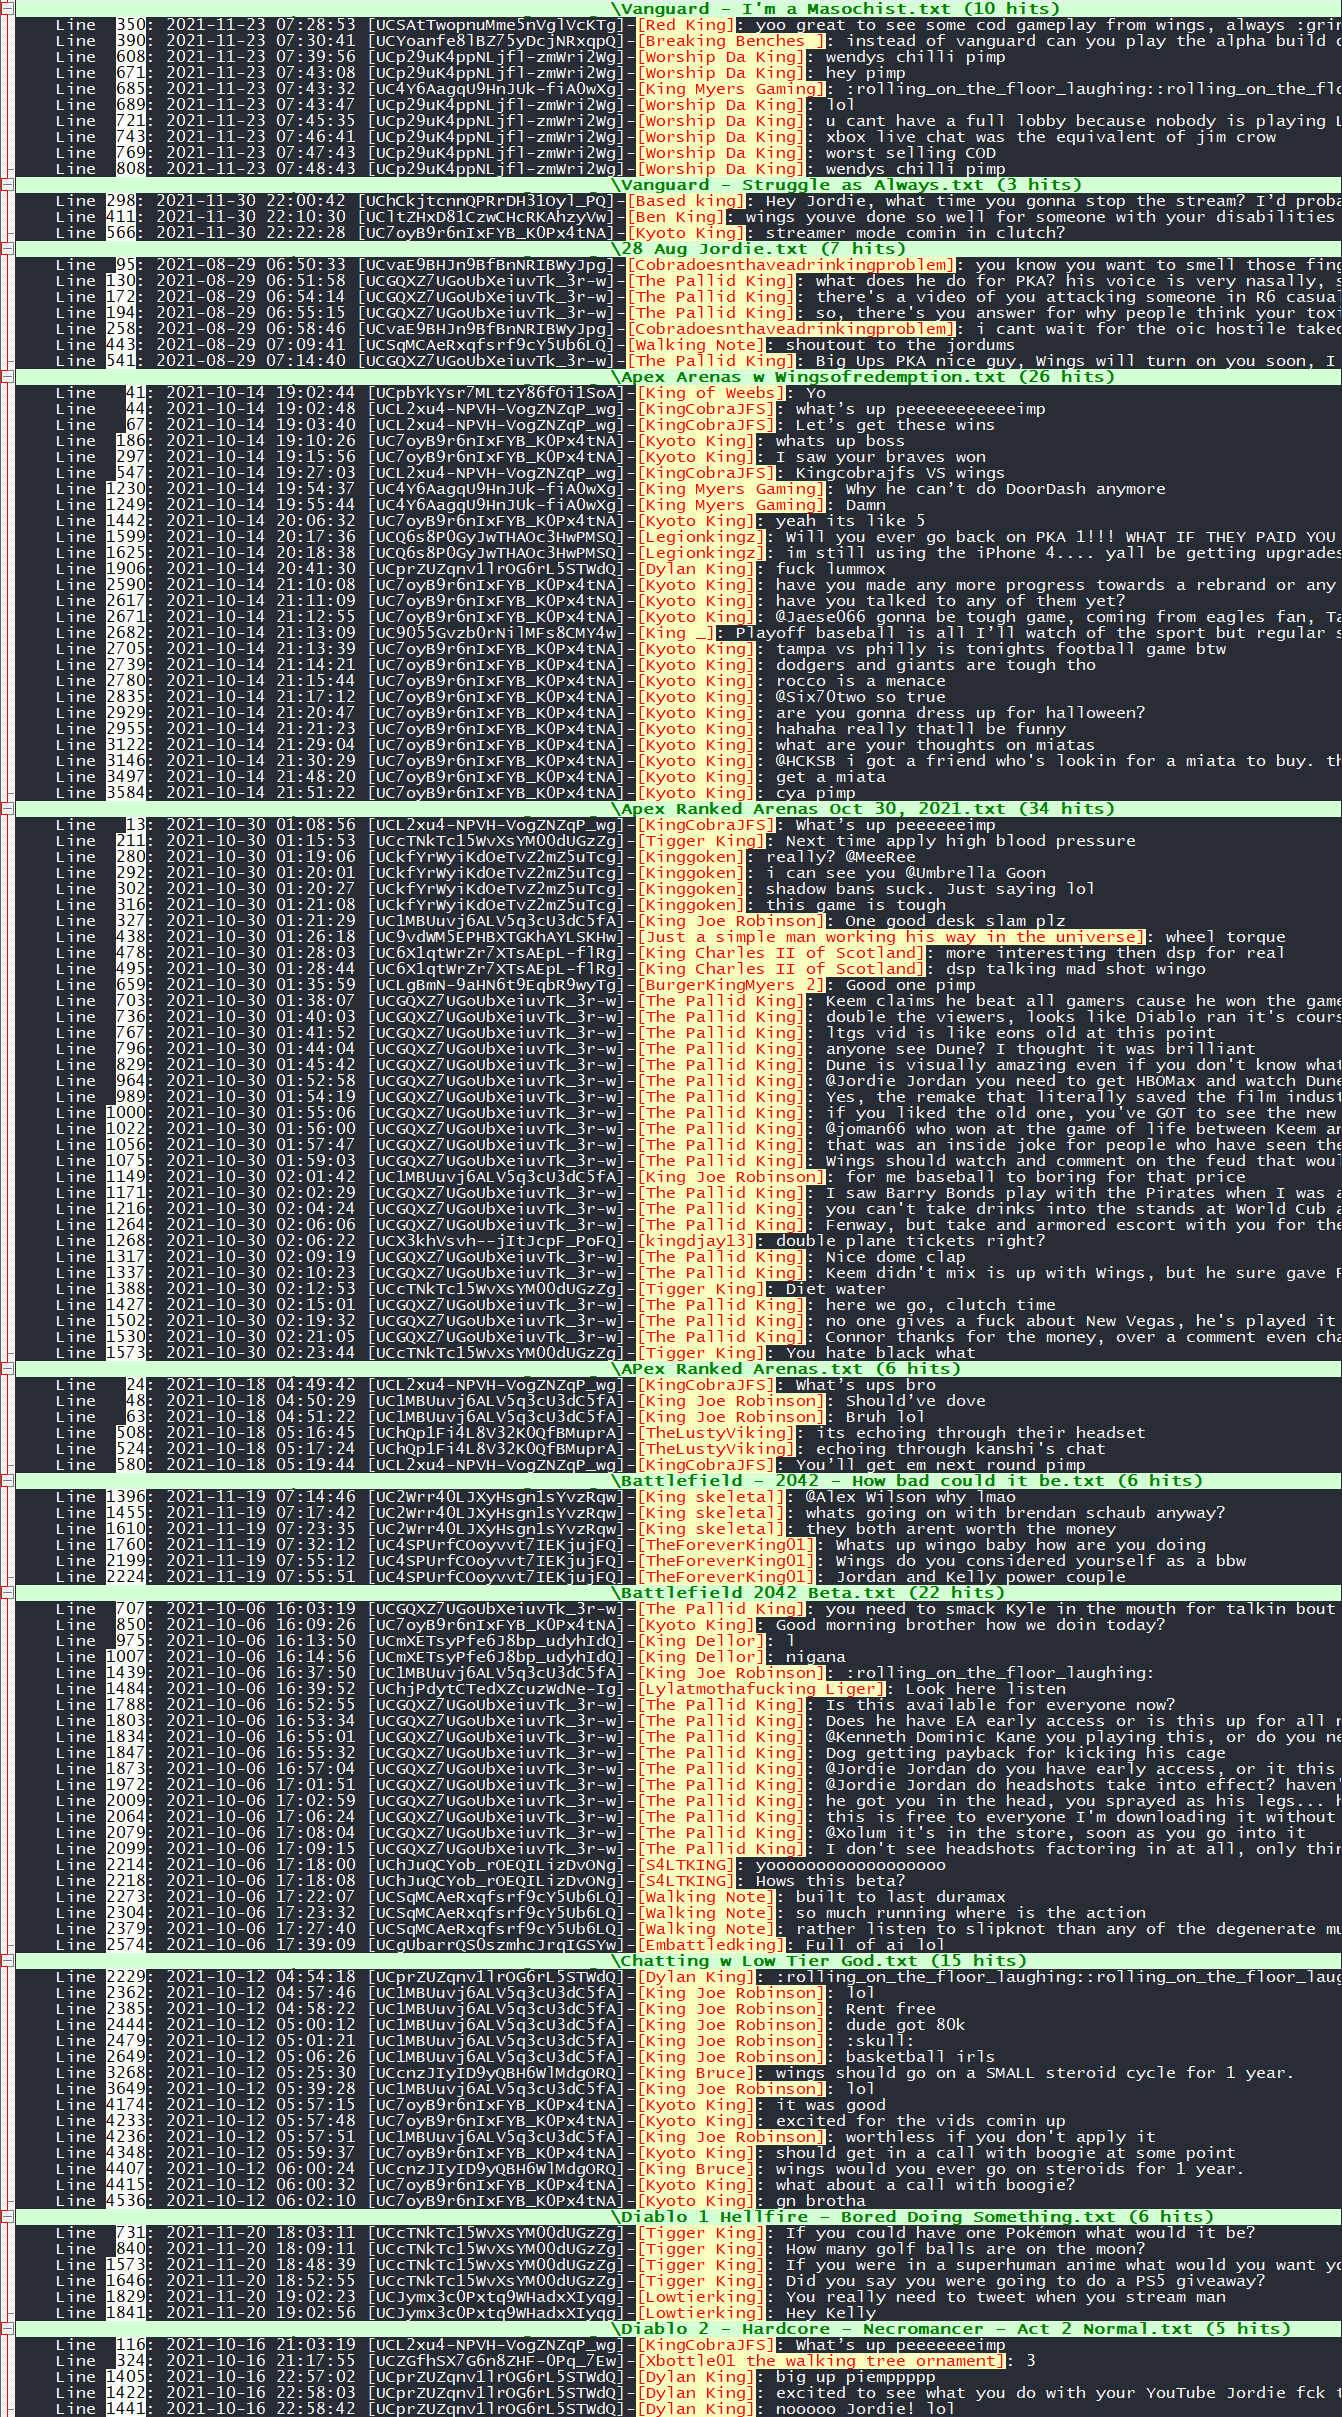This screenshot has height=2417, width=1342.
Task: Collapse the '28 Aug Jordie.txt' results fold
Action: (x=7, y=249)
